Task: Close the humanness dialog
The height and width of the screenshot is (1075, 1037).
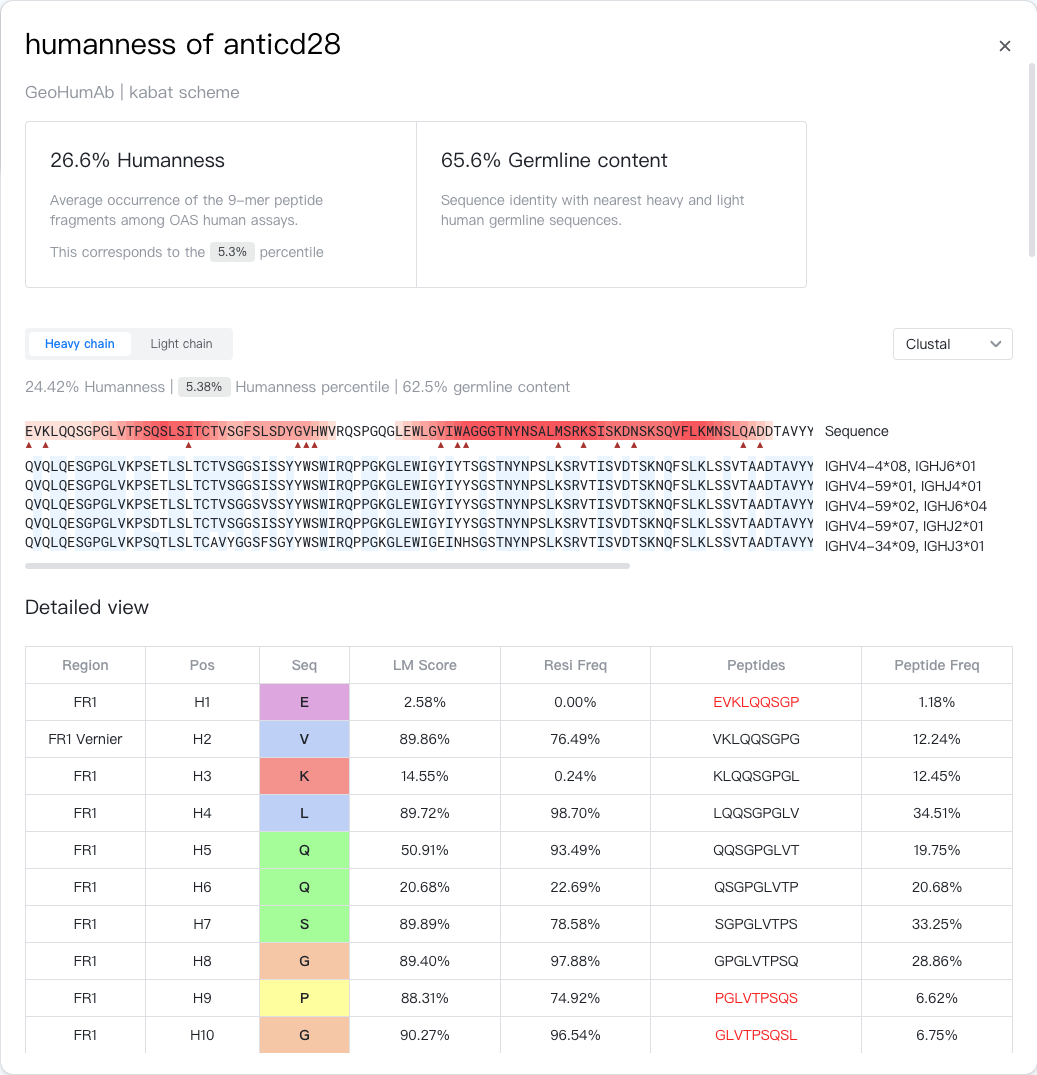Action: click(1005, 46)
